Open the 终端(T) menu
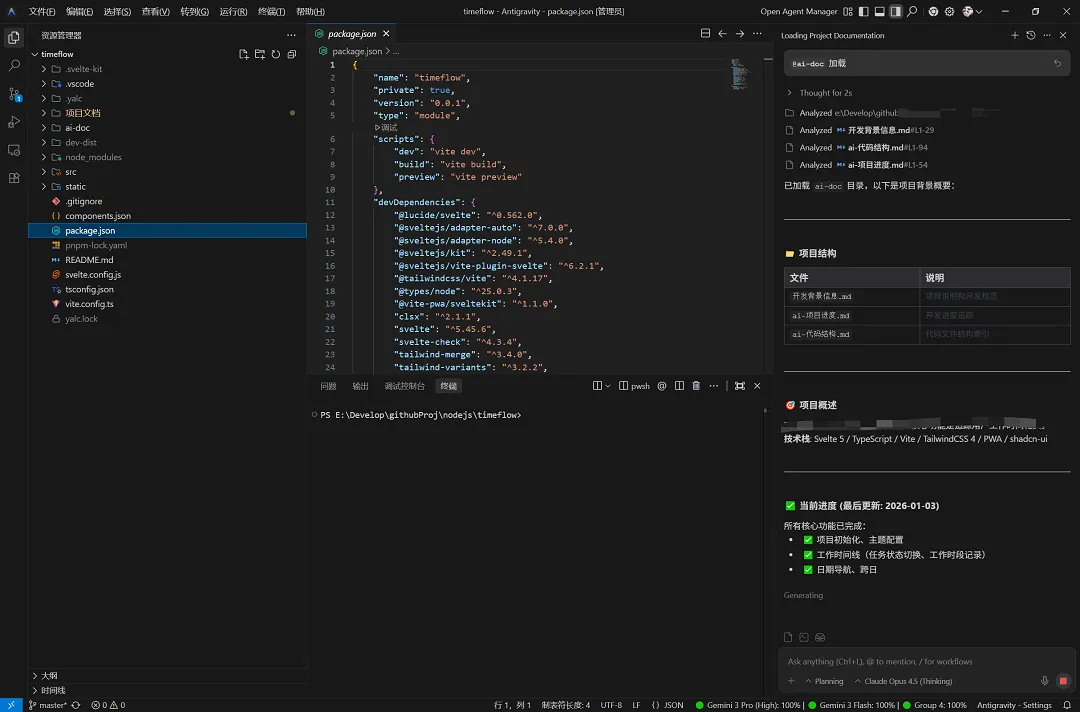The image size is (1080, 712). (x=271, y=12)
